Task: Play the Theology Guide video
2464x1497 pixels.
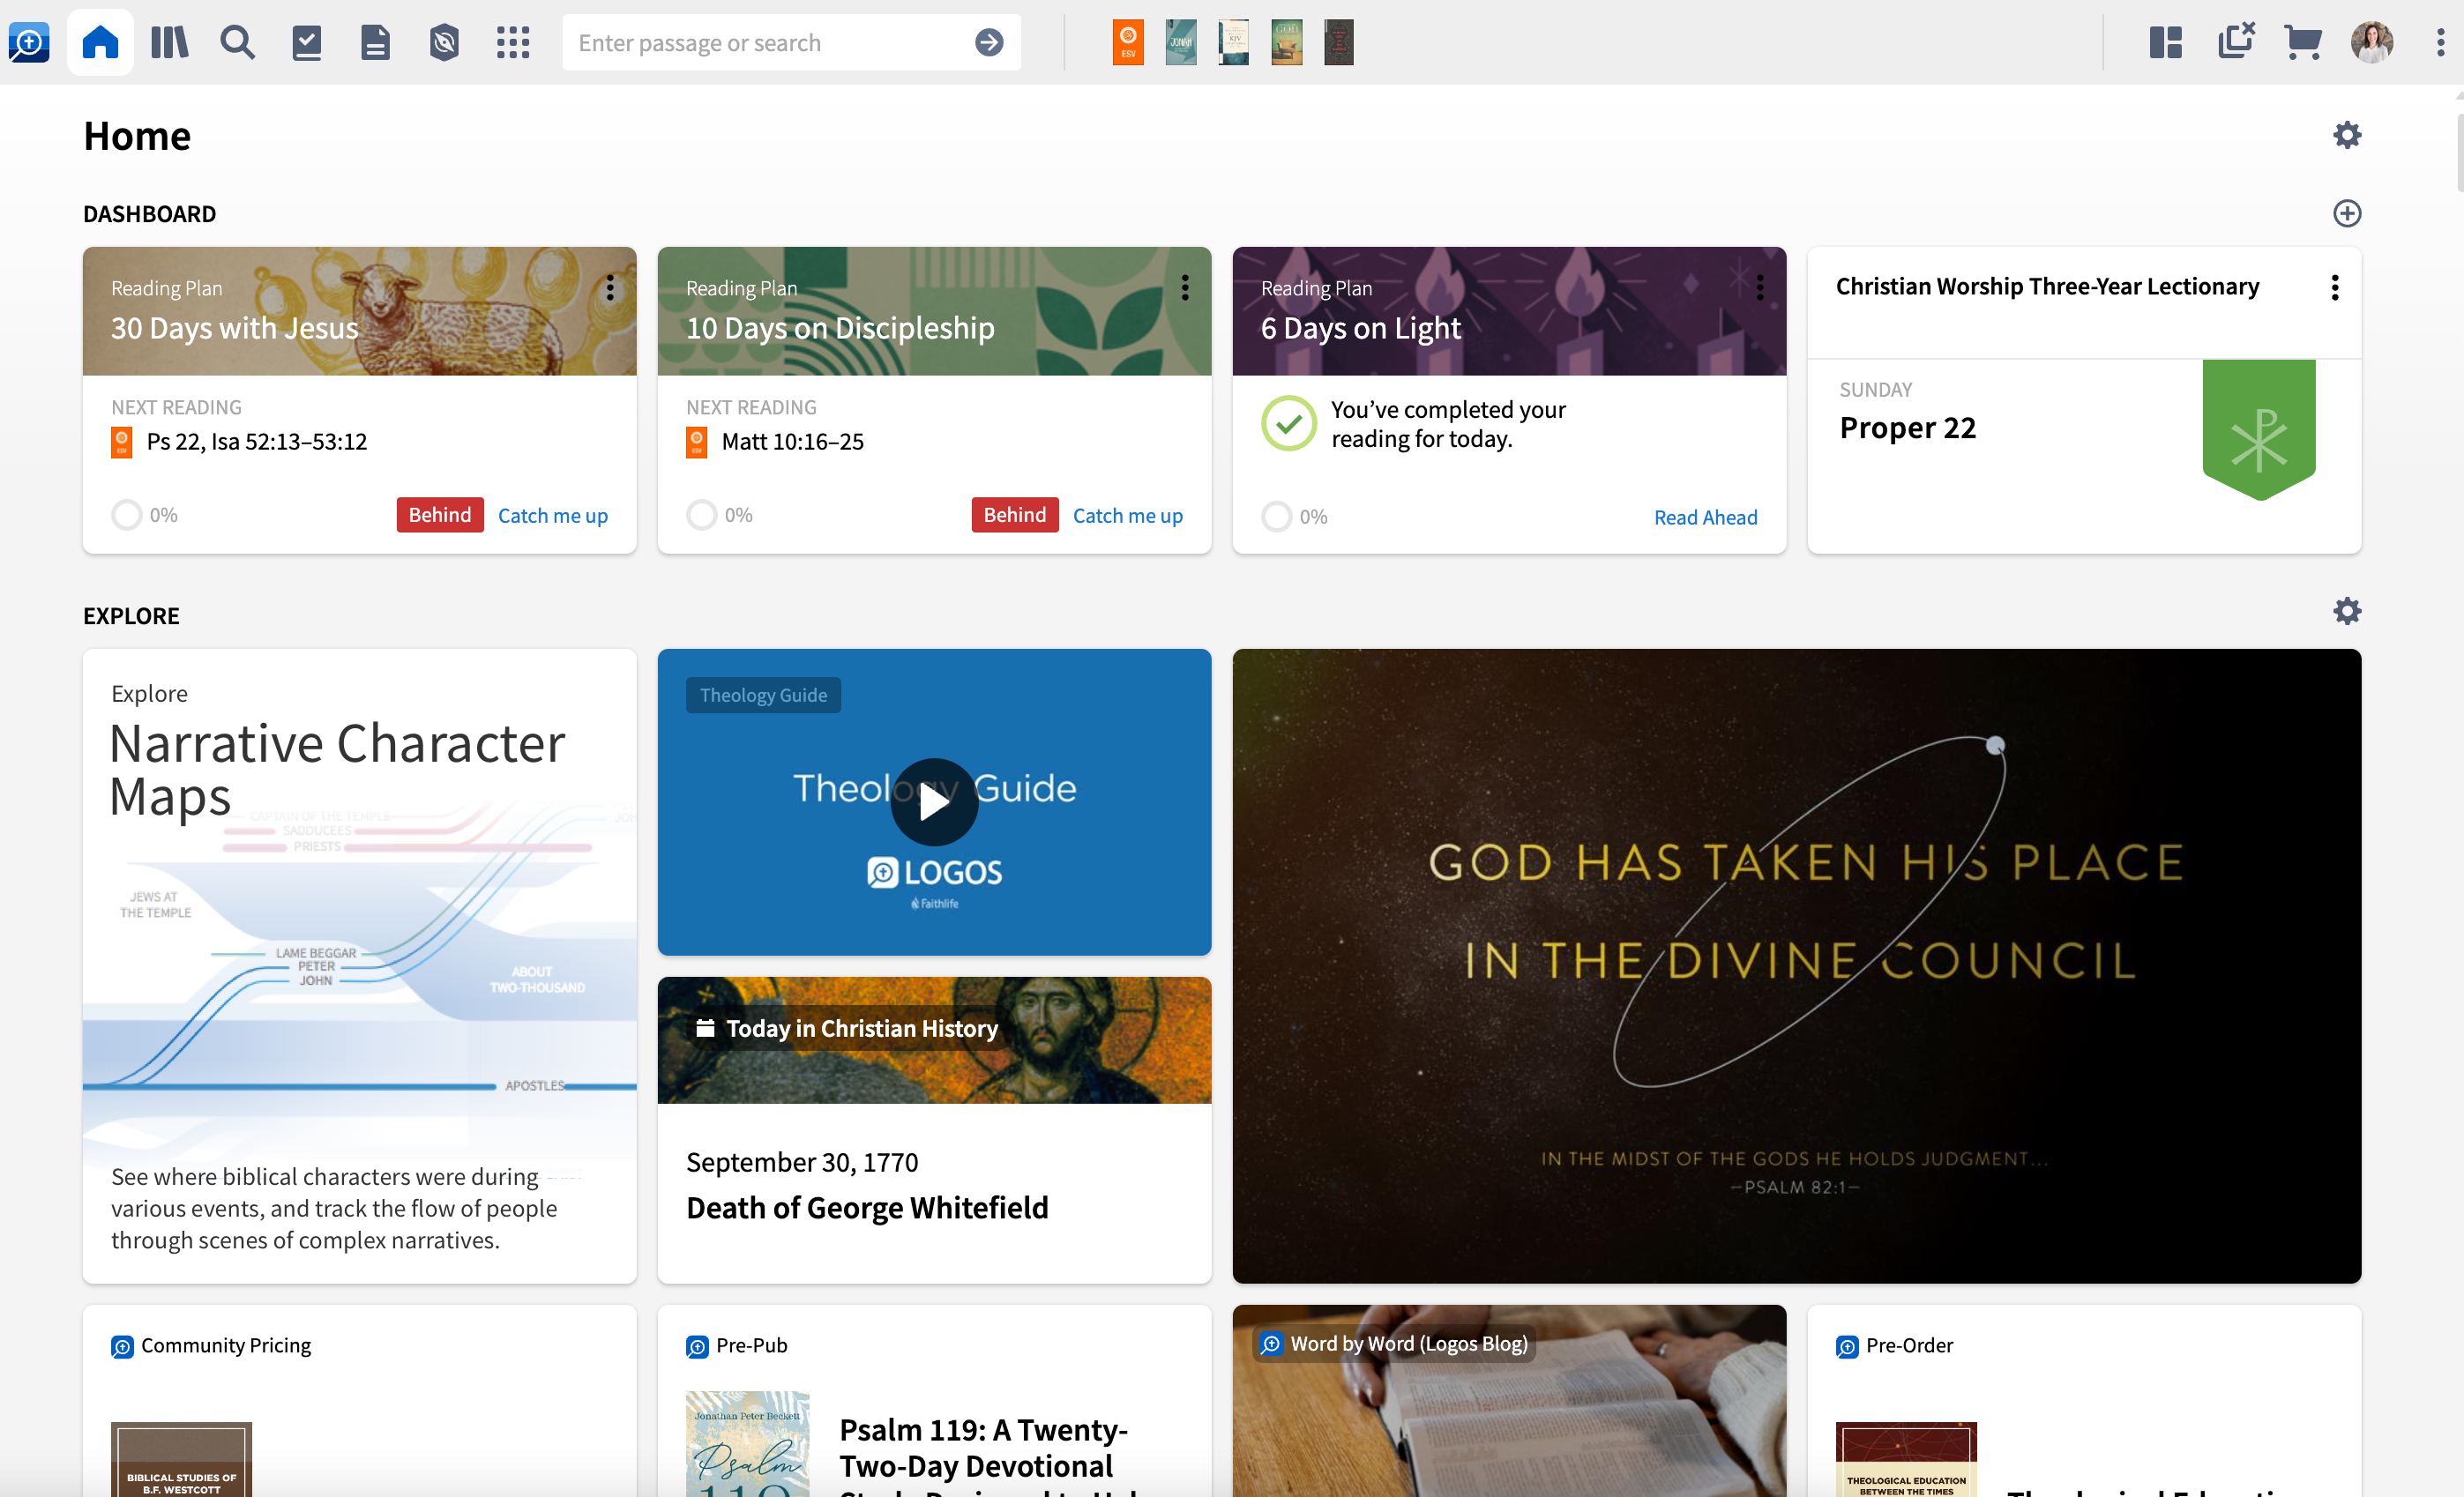Action: click(934, 801)
